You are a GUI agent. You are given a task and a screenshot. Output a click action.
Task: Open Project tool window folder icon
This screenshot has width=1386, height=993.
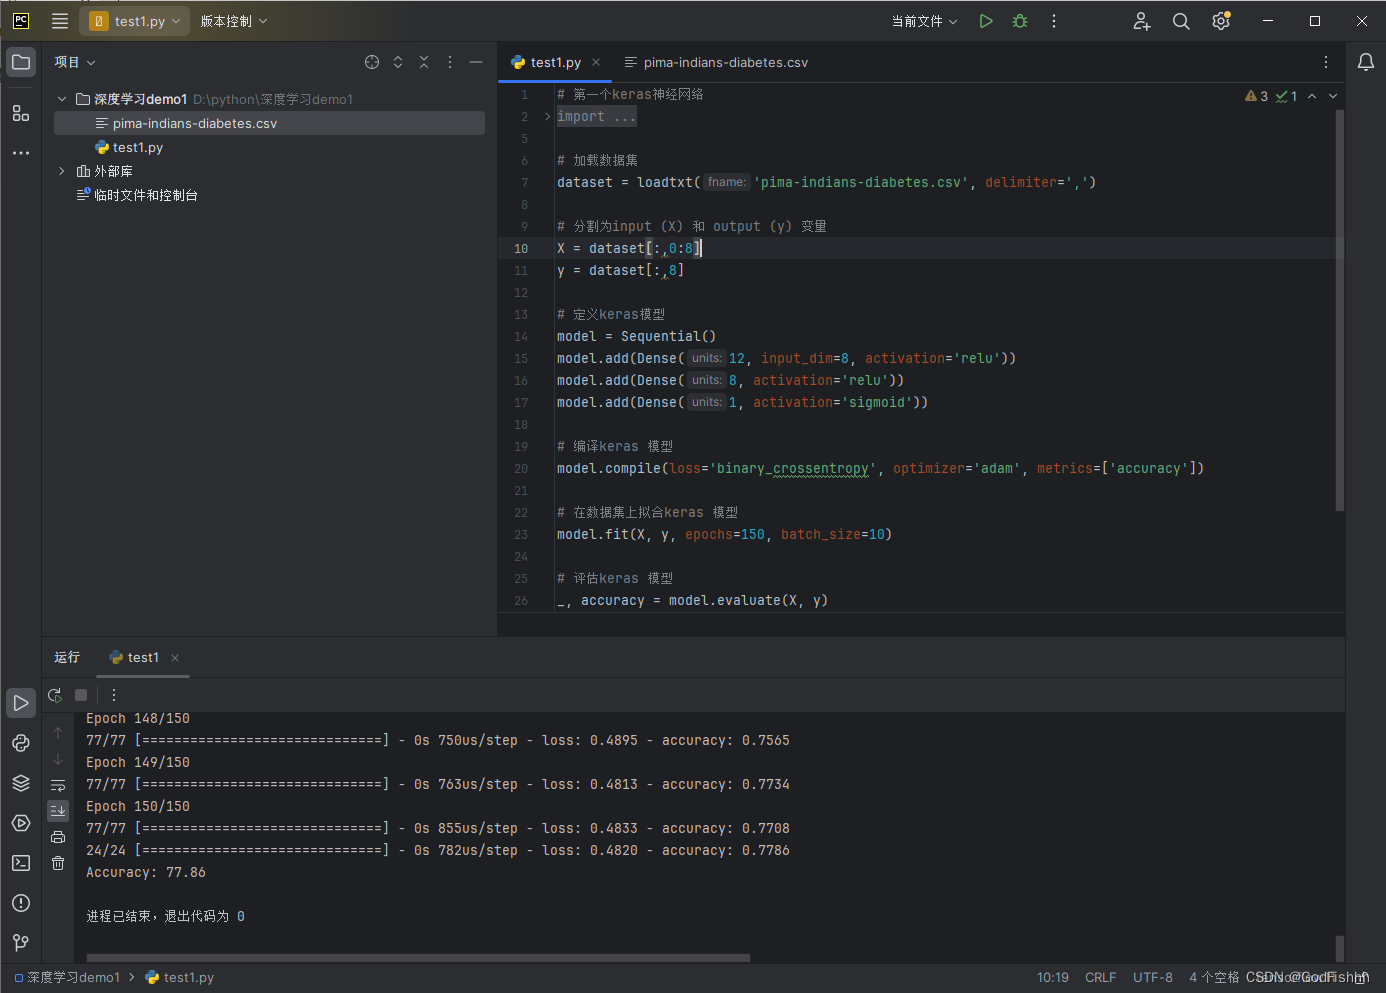coord(21,62)
